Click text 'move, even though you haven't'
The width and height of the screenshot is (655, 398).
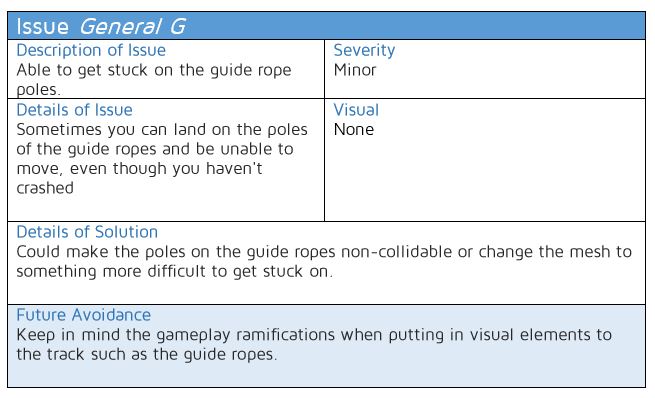pyautogui.click(x=140, y=169)
